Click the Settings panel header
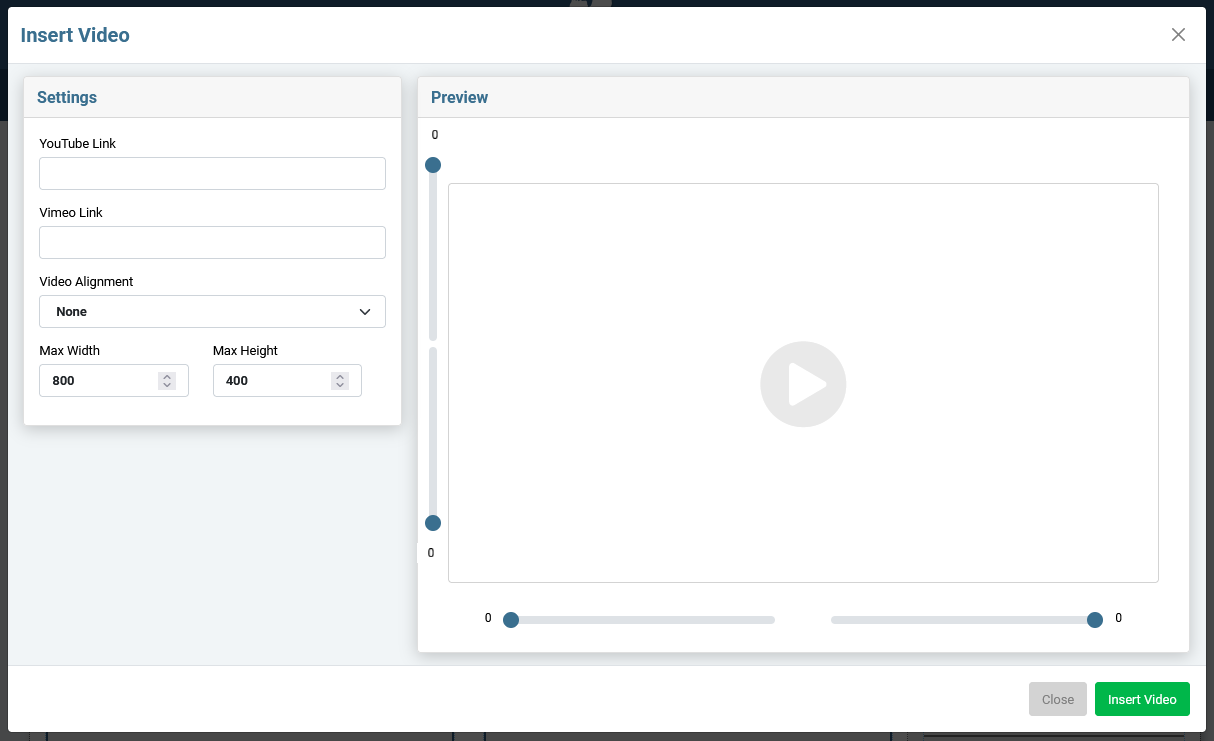The image size is (1214, 741). coord(212,97)
